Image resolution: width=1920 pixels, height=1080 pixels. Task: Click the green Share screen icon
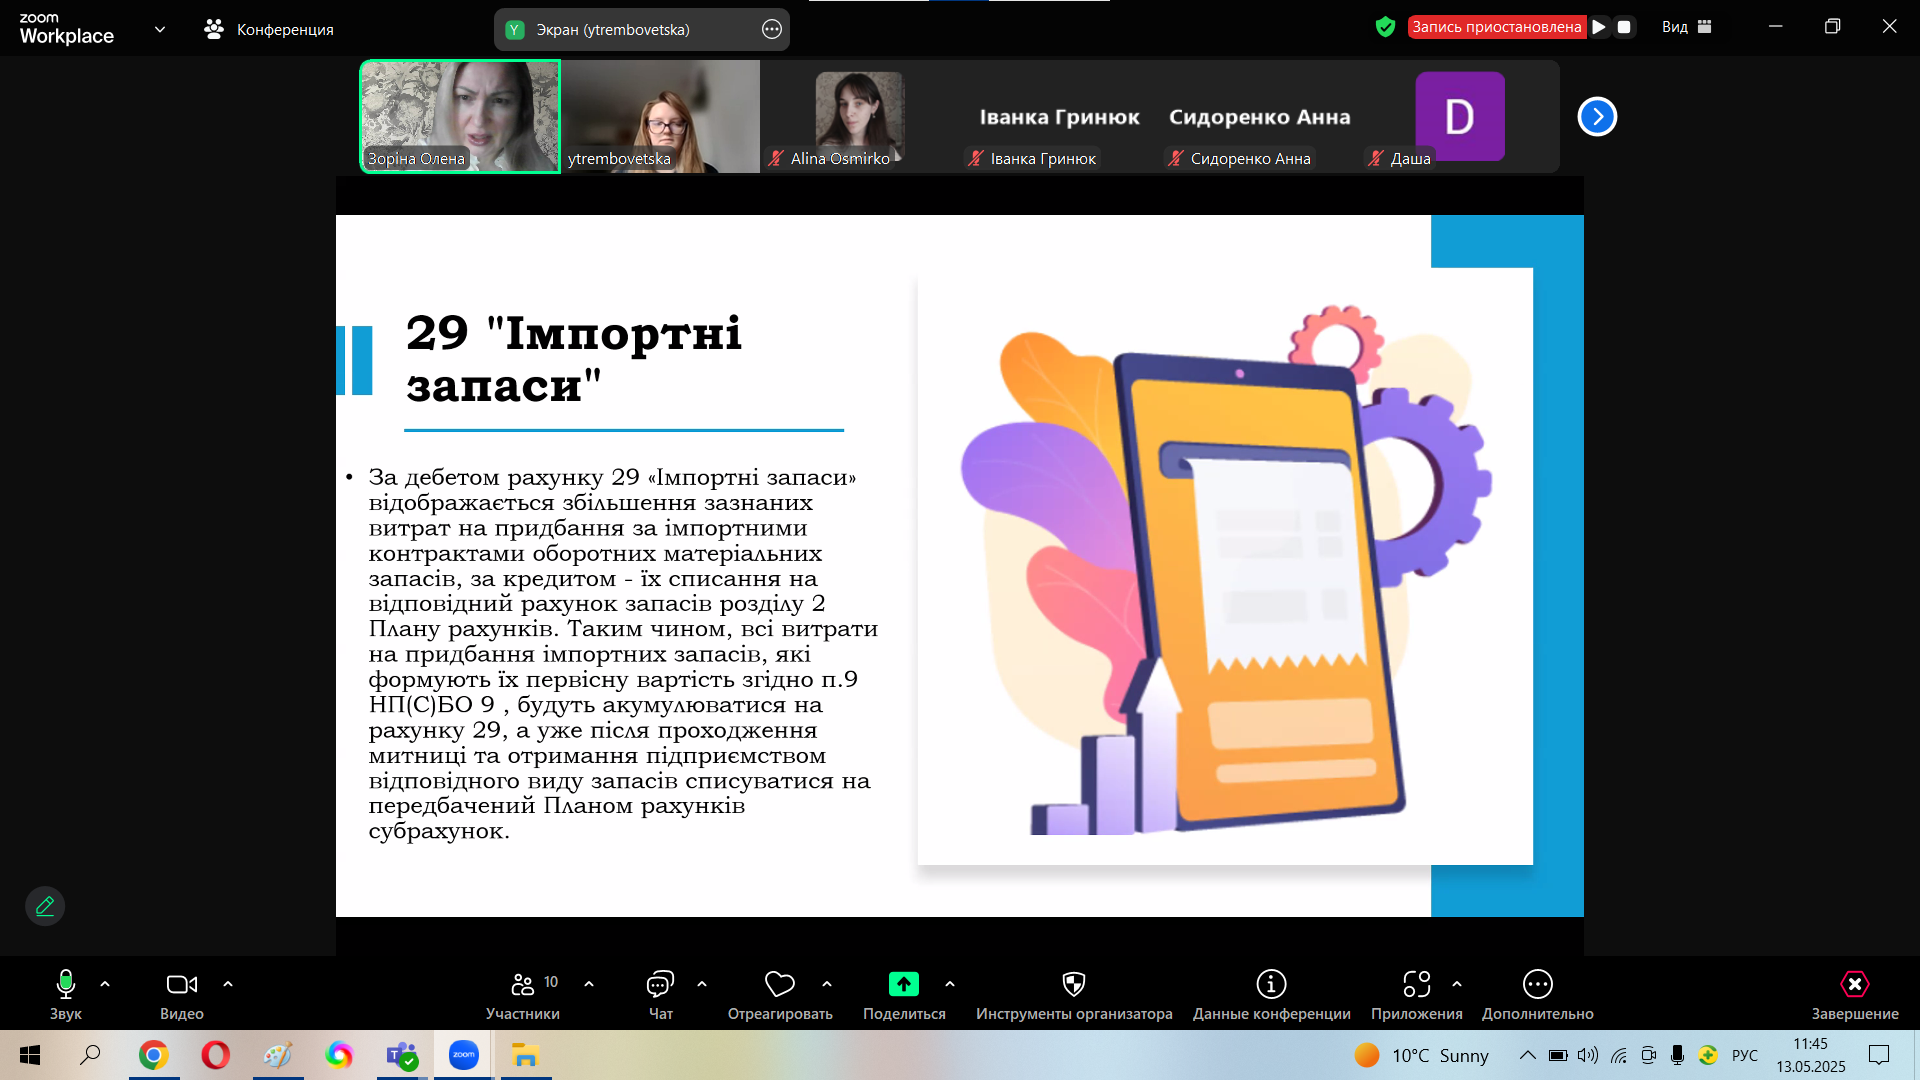[903, 984]
